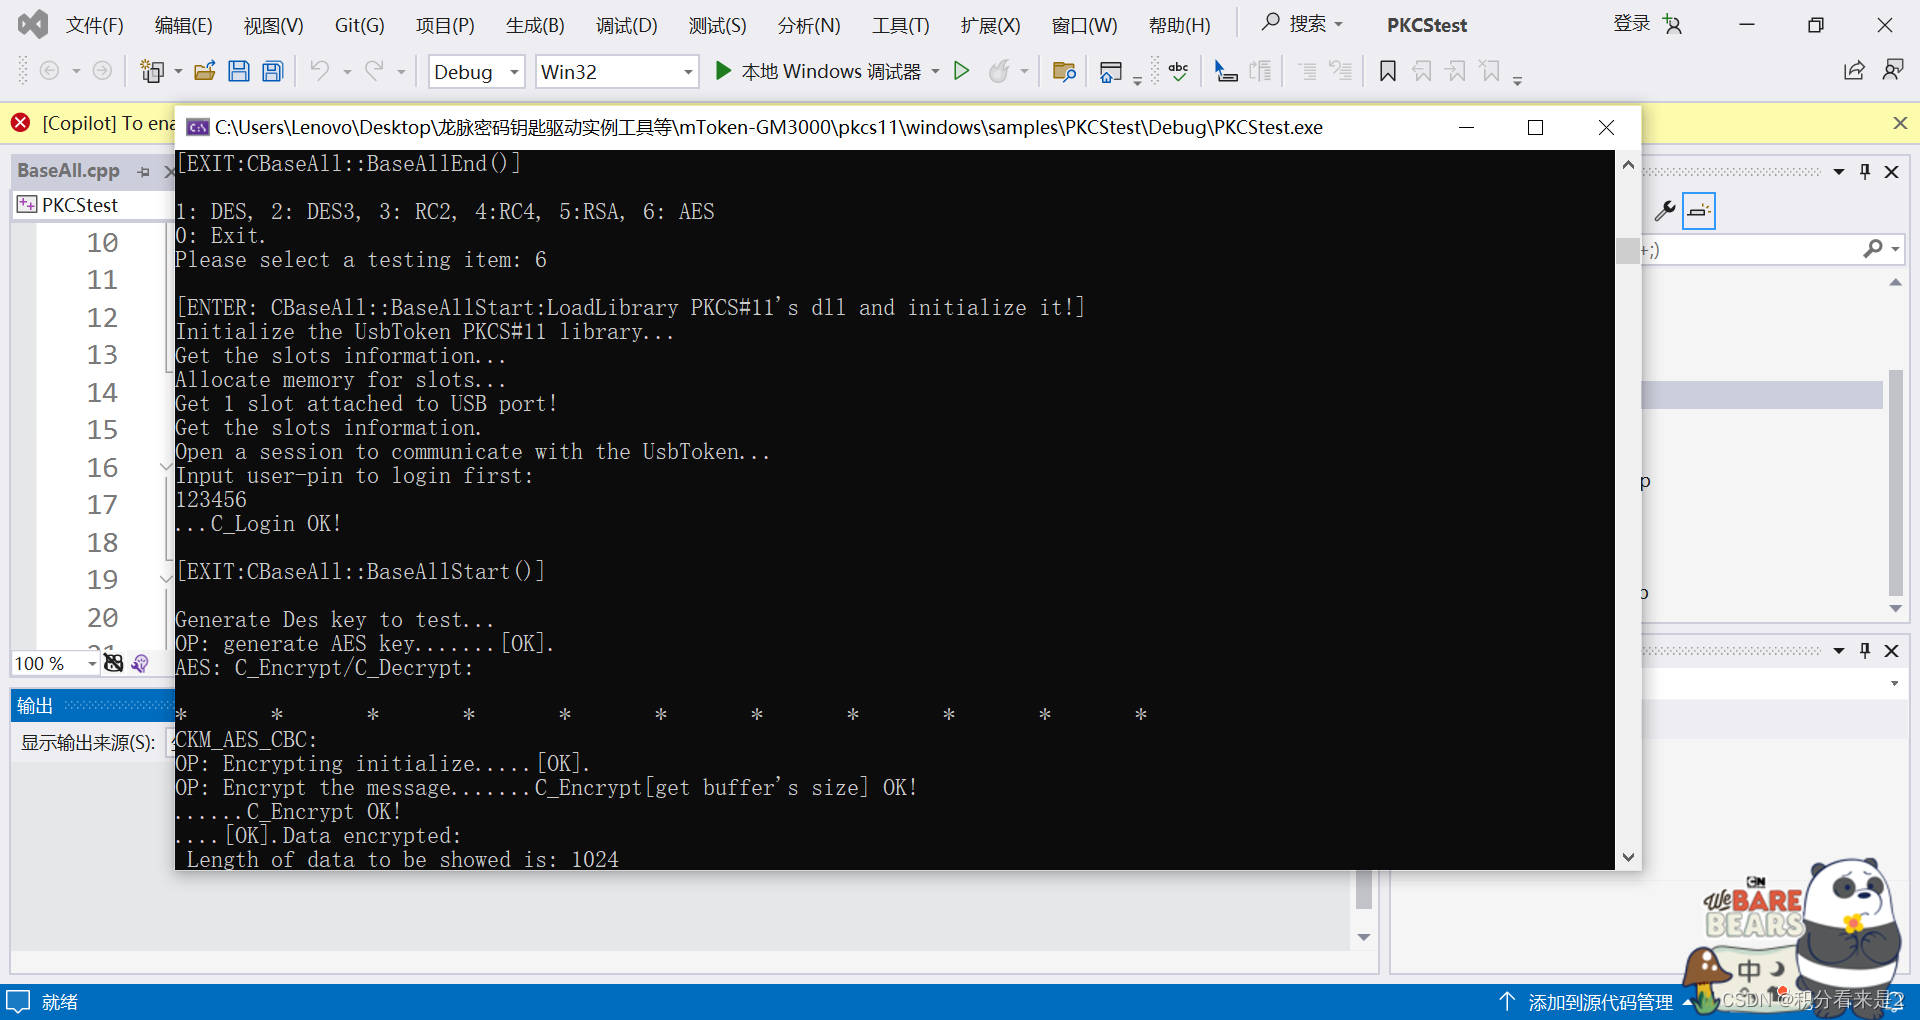Click the output panel scroll down arrow
The width and height of the screenshot is (1920, 1020).
click(x=1364, y=937)
